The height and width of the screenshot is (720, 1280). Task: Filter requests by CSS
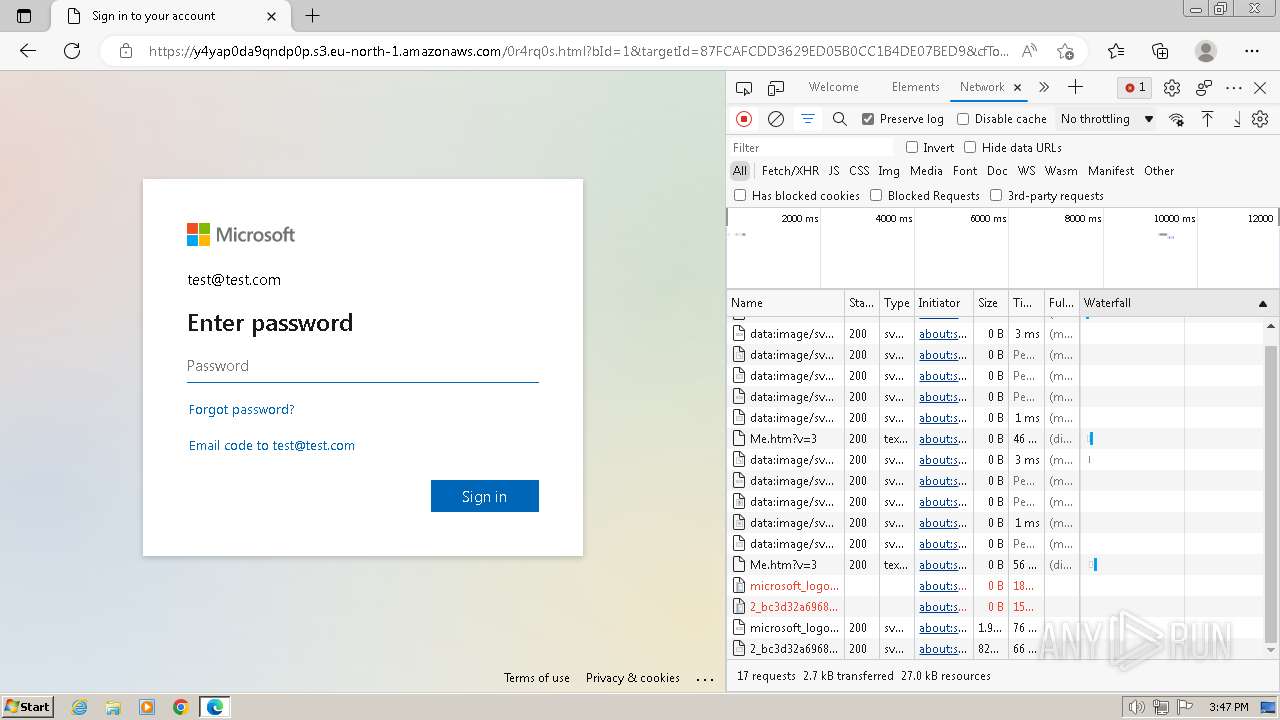(x=859, y=171)
